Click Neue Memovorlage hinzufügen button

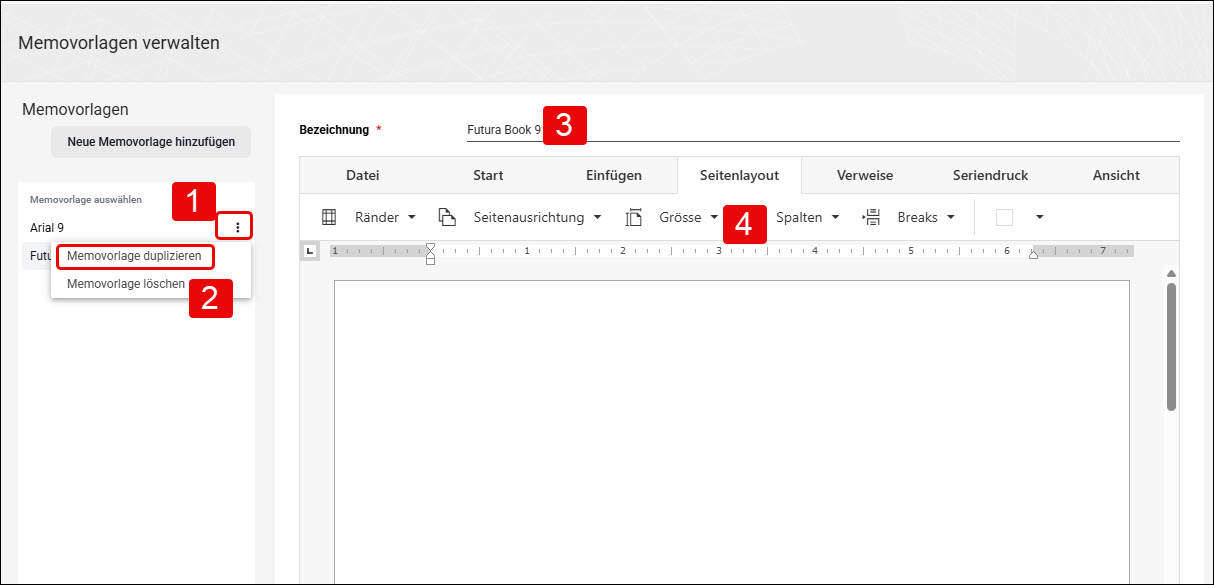(151, 142)
